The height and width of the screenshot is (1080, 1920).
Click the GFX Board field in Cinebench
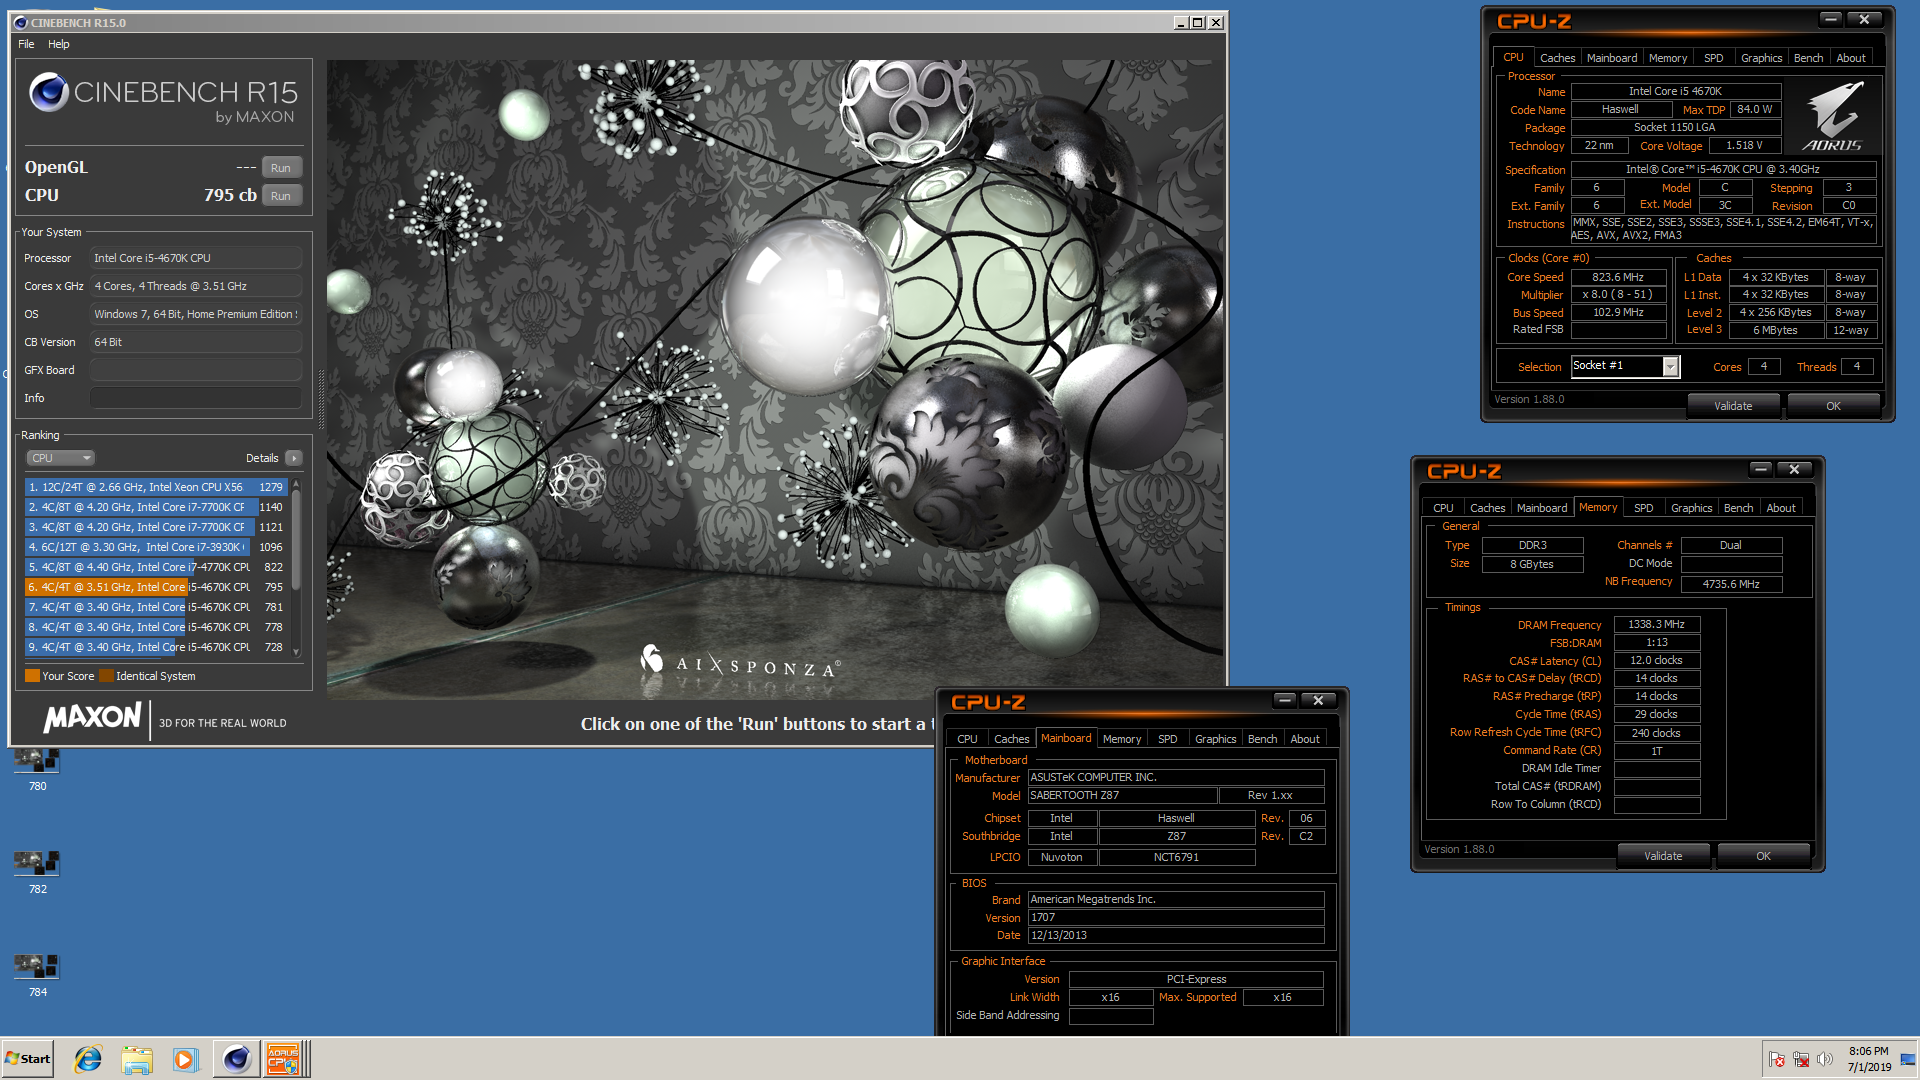pyautogui.click(x=196, y=370)
